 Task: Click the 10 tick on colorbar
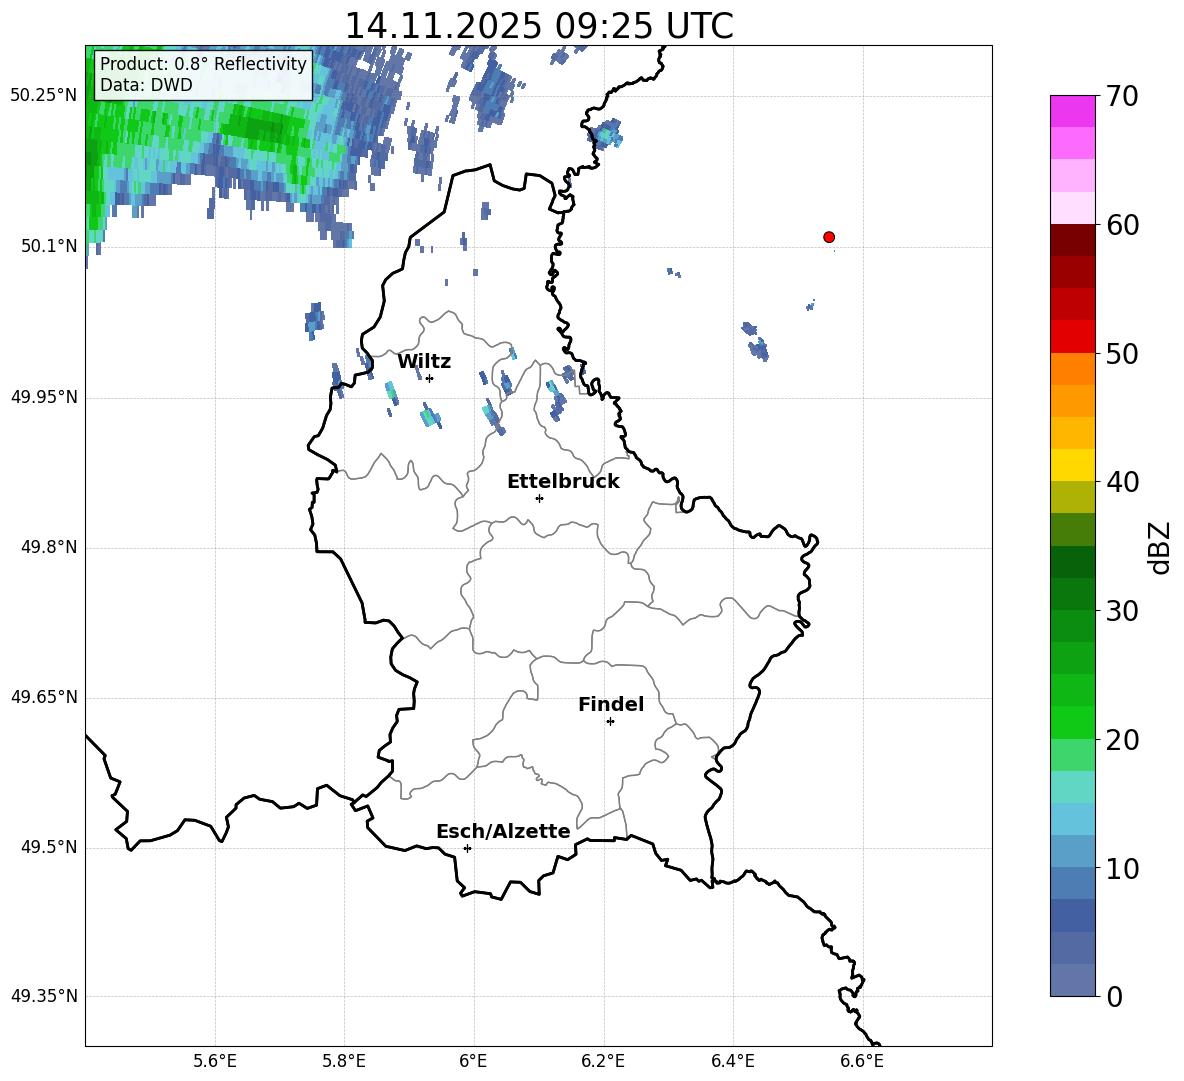click(1122, 868)
